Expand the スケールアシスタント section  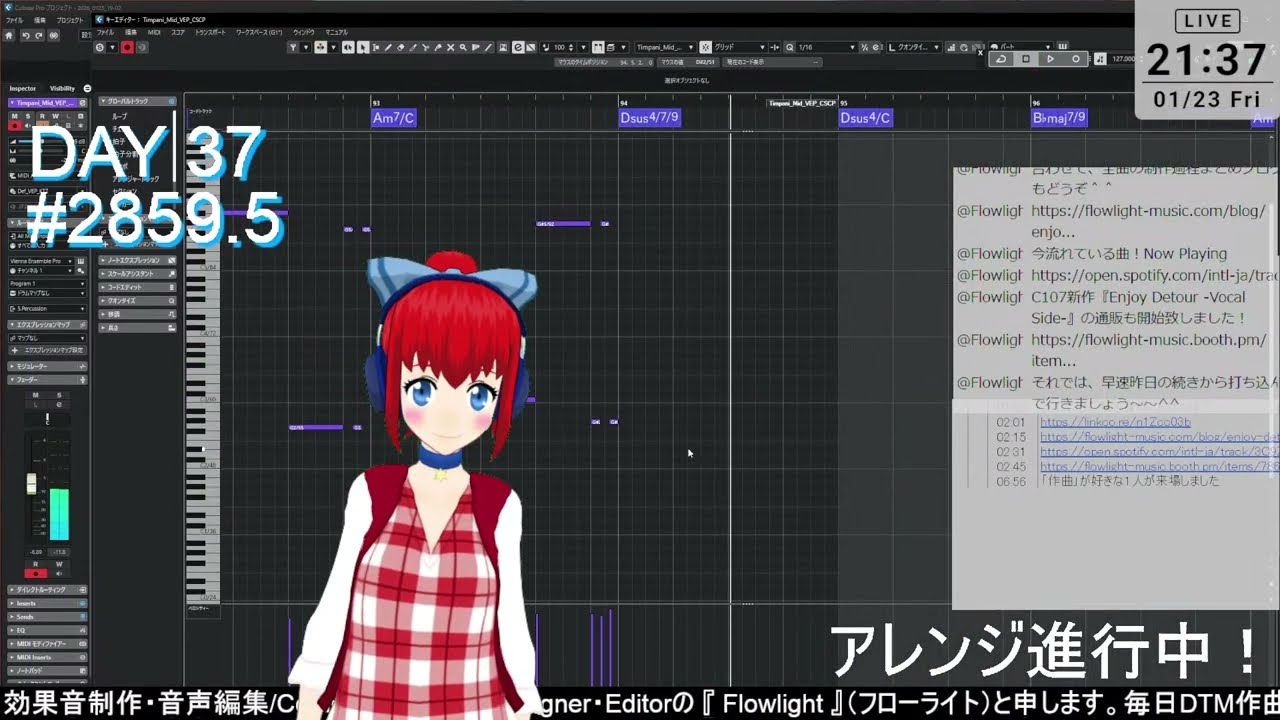[138, 273]
